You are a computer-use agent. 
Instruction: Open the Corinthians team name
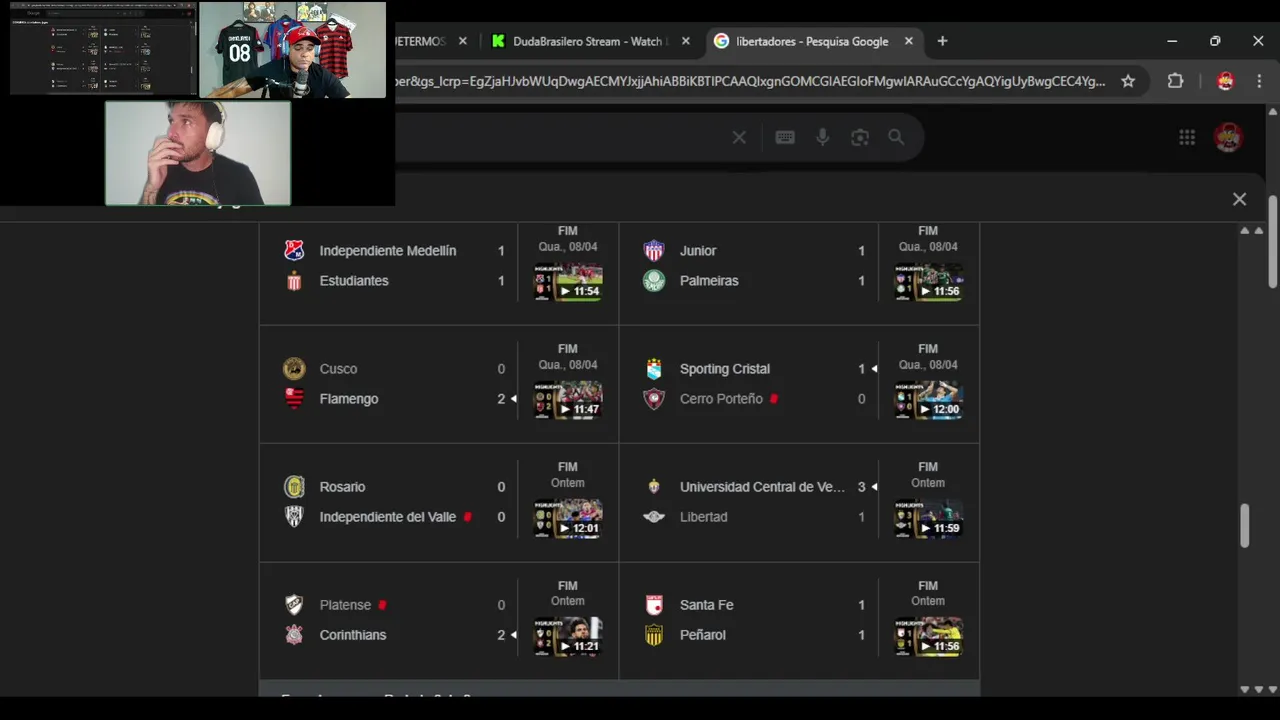(x=353, y=635)
